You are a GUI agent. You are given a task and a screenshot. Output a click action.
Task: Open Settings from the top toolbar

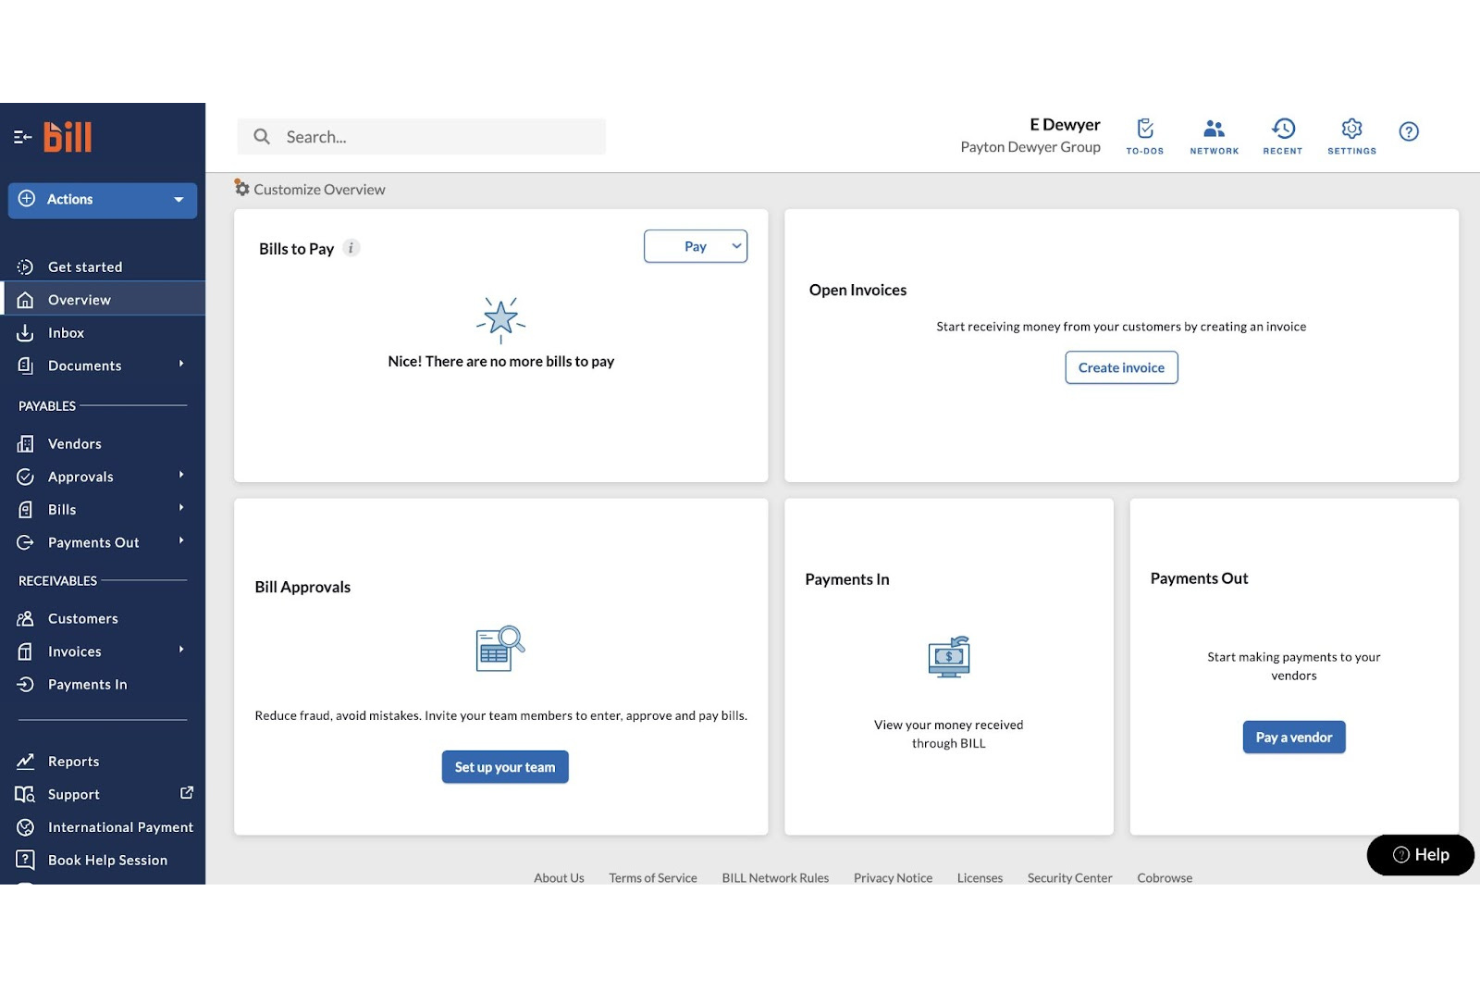point(1351,130)
